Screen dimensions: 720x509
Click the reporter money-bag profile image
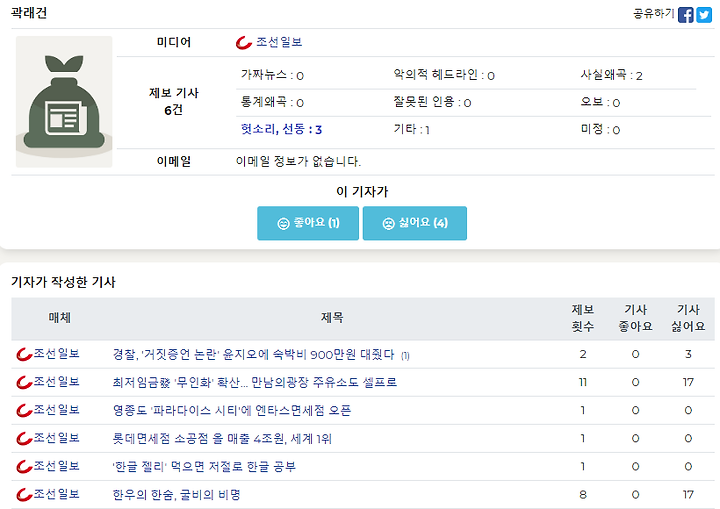pyautogui.click(x=64, y=102)
